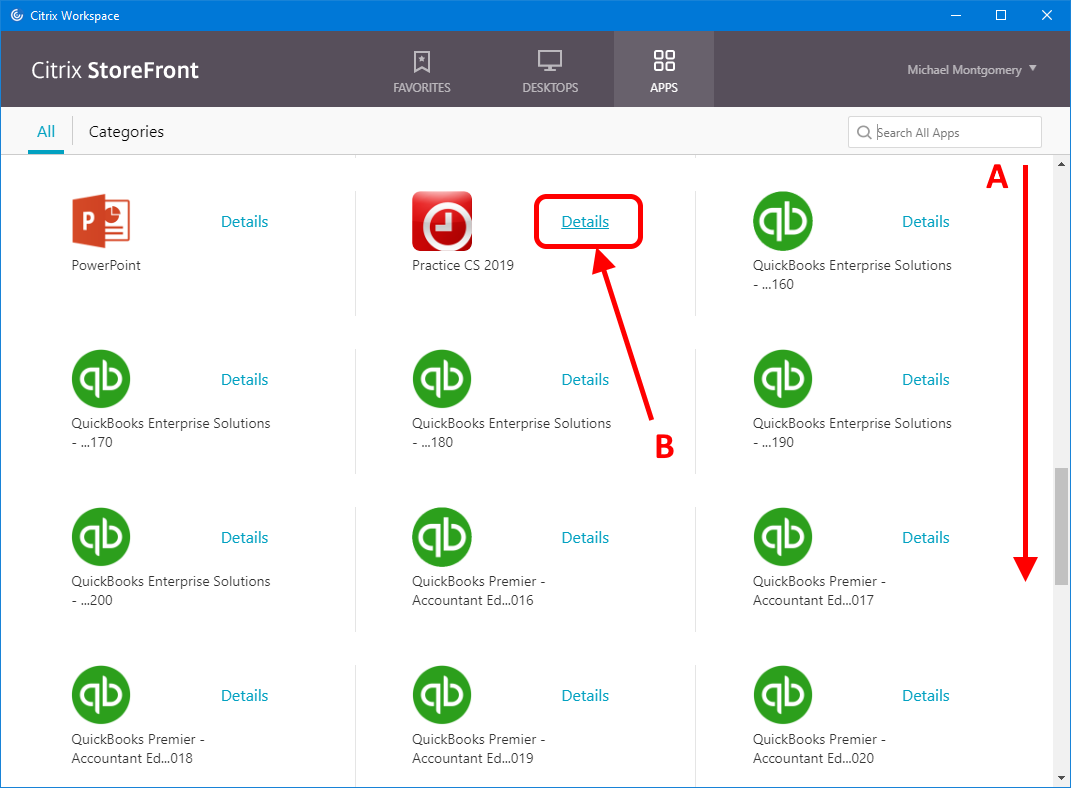Open QuickBooks Premier Accountant Ed...017 icon
The width and height of the screenshot is (1071, 788).
coord(783,537)
